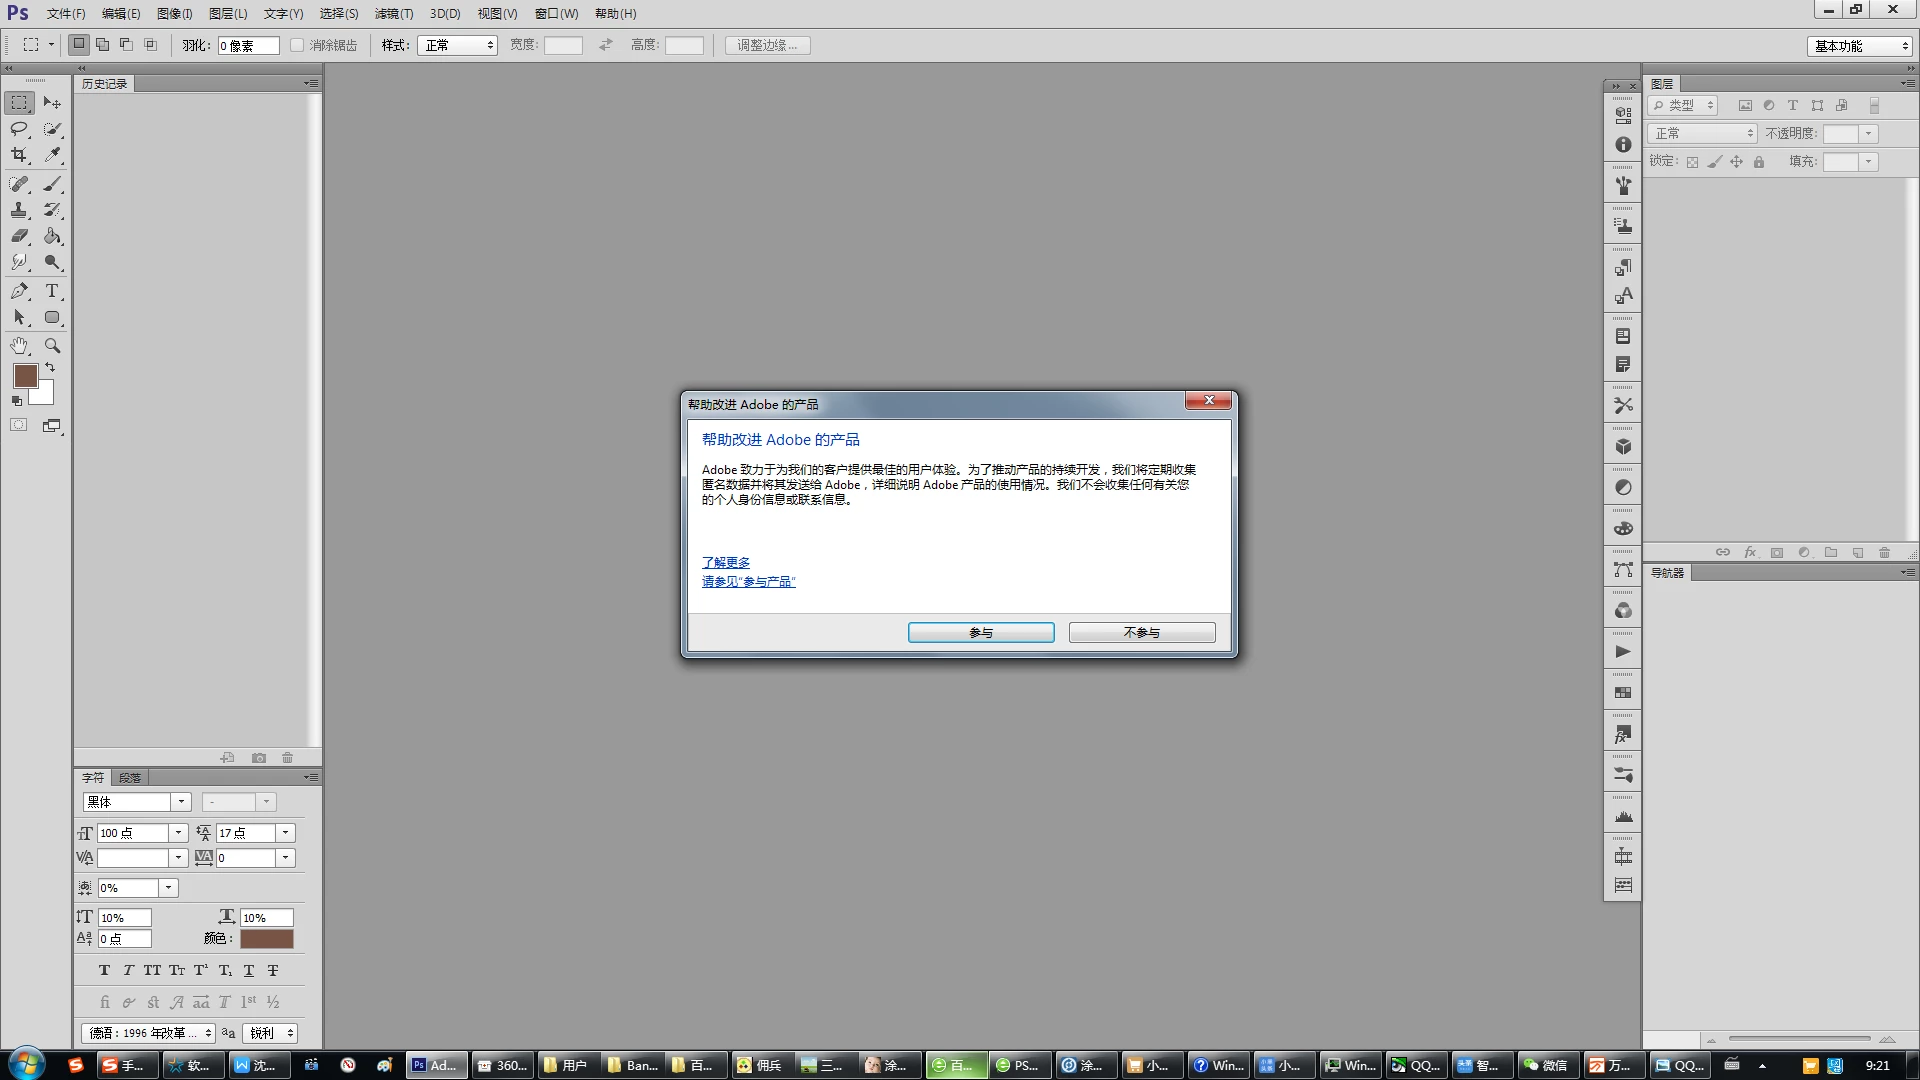Open the 基本功能 workspace dropdown
Viewport: 1920px width, 1080px height.
point(1860,46)
